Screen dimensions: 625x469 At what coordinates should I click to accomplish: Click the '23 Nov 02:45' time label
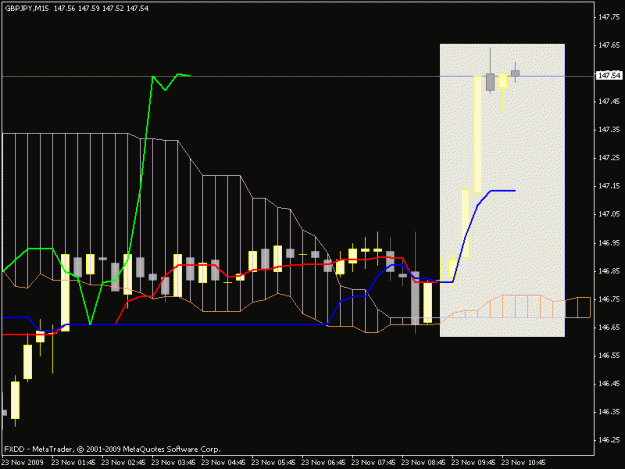click(124, 463)
